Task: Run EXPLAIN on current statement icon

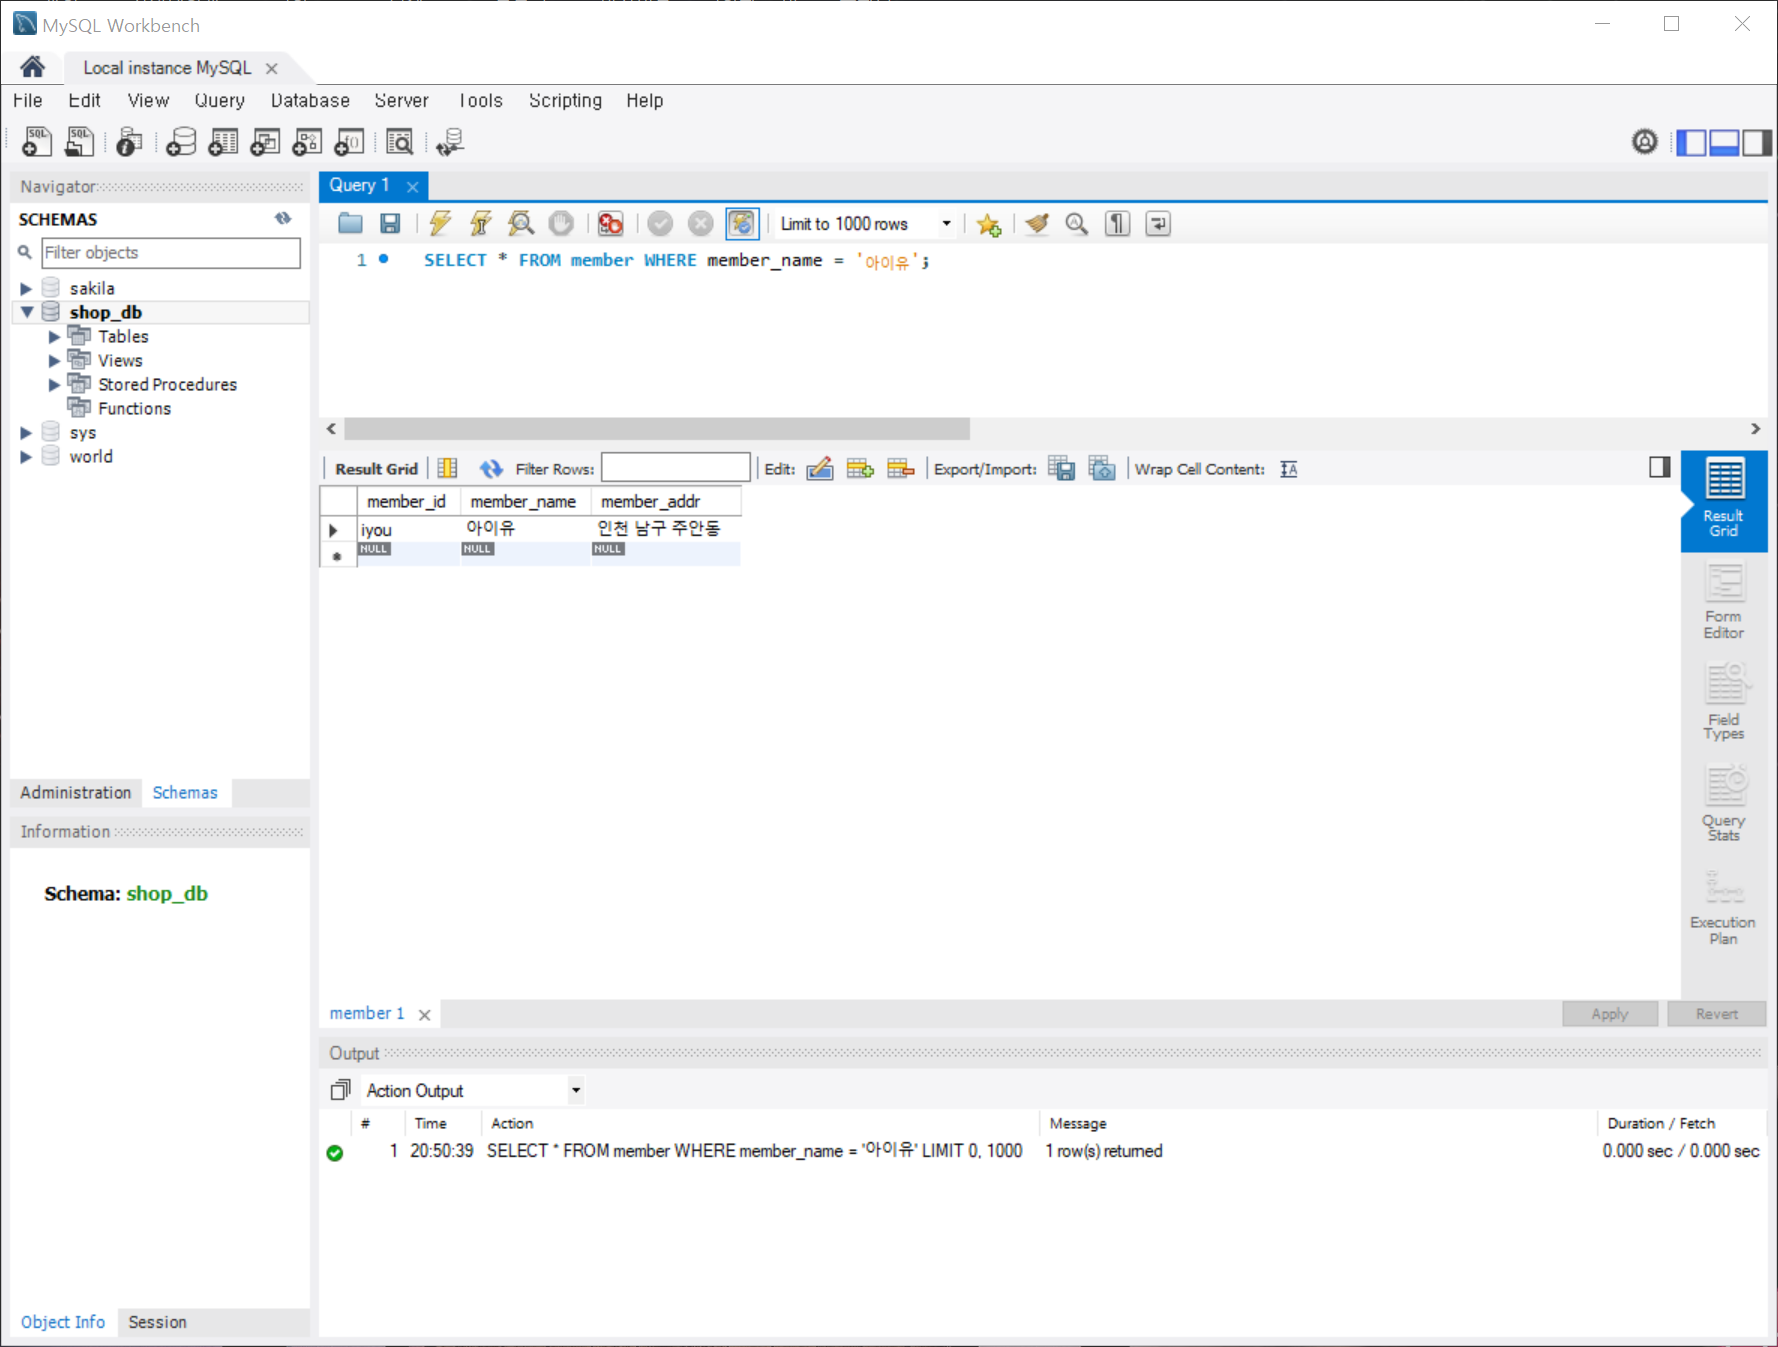Action: [521, 223]
